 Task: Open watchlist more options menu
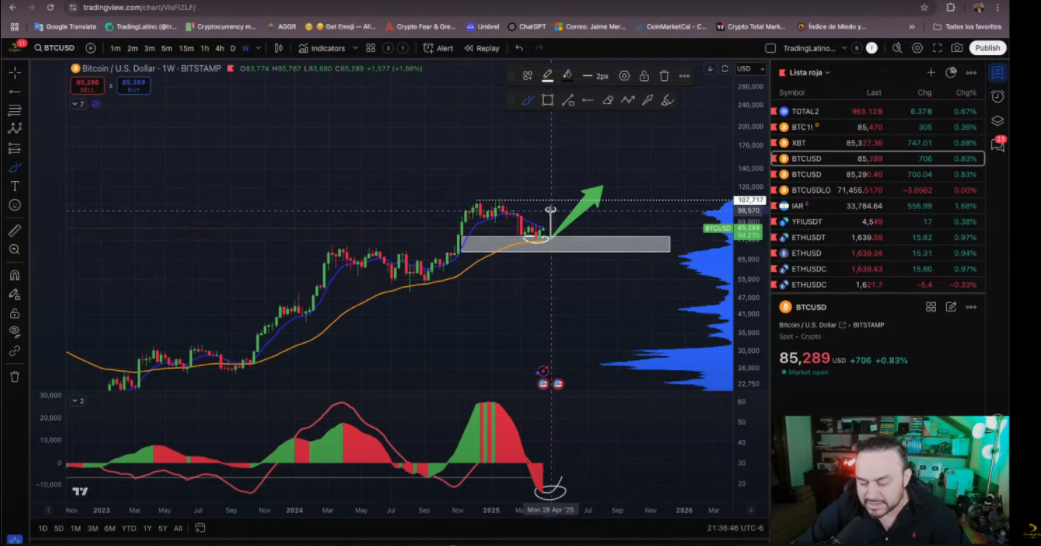point(971,72)
